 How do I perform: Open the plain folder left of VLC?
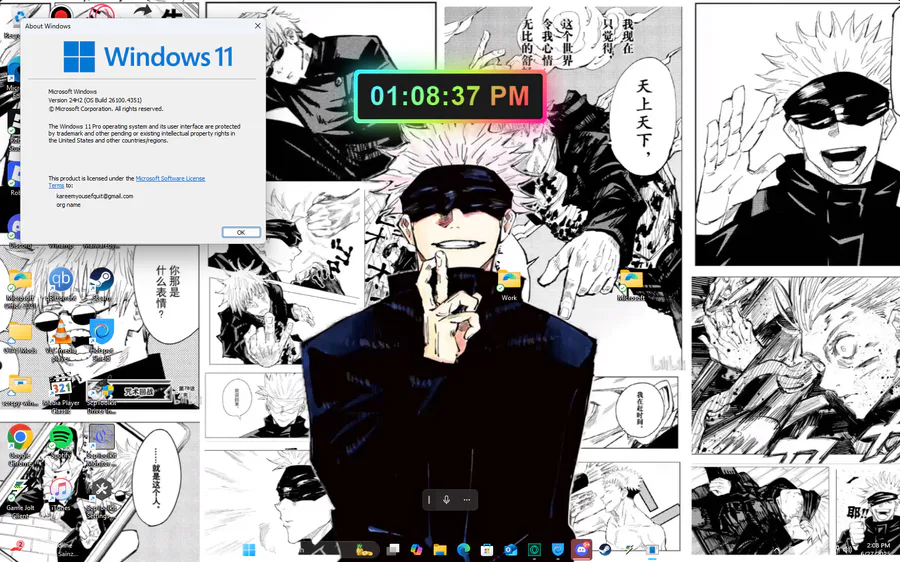[20, 338]
